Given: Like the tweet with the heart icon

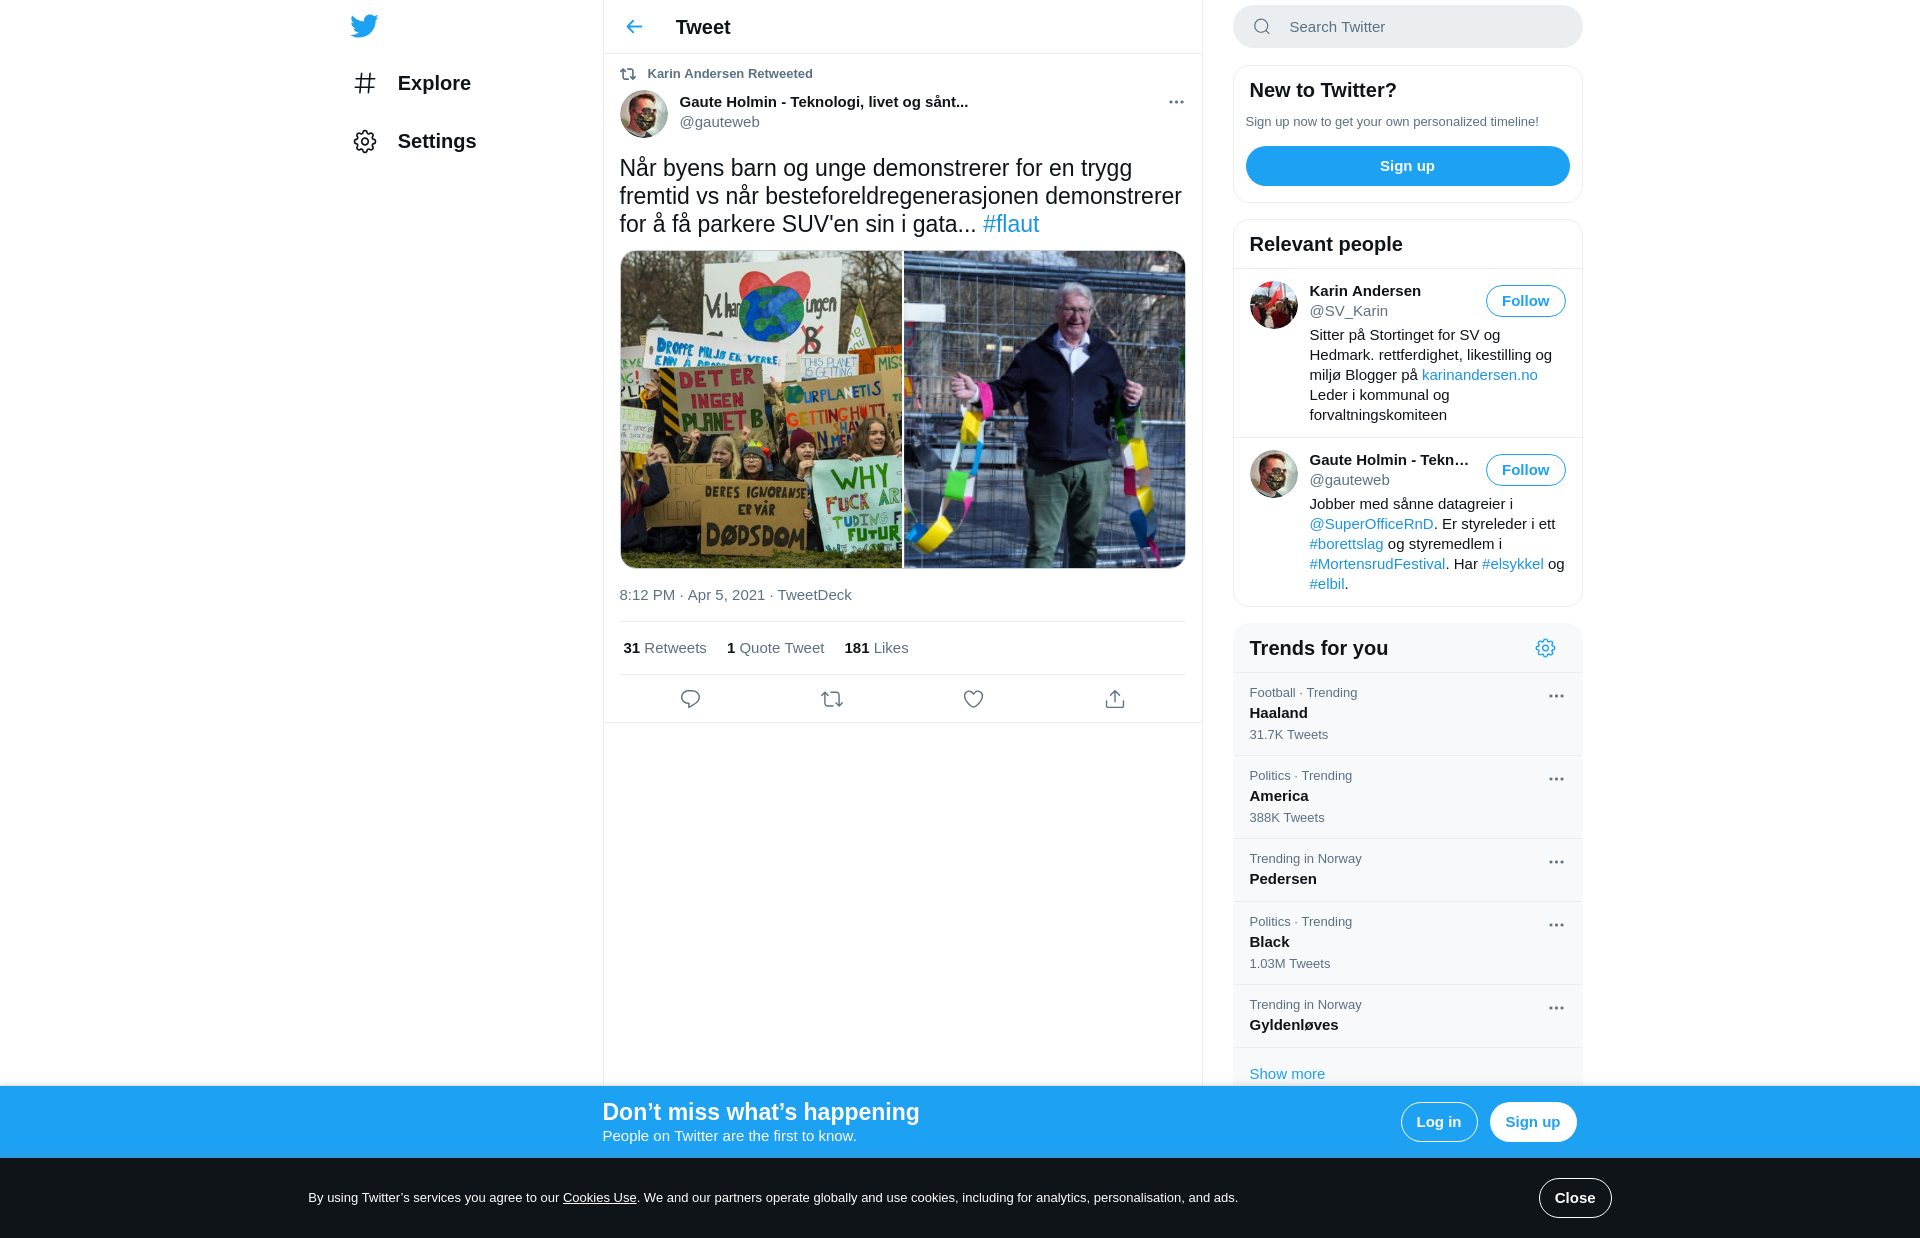Looking at the screenshot, I should (973, 699).
